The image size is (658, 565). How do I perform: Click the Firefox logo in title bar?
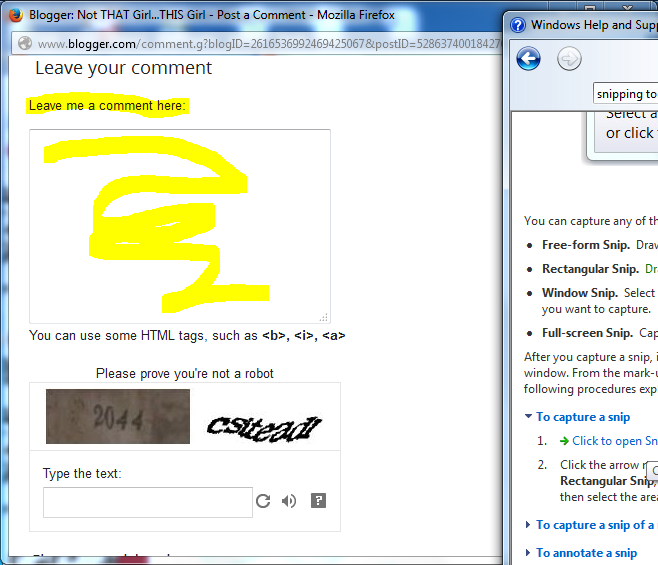tap(15, 15)
